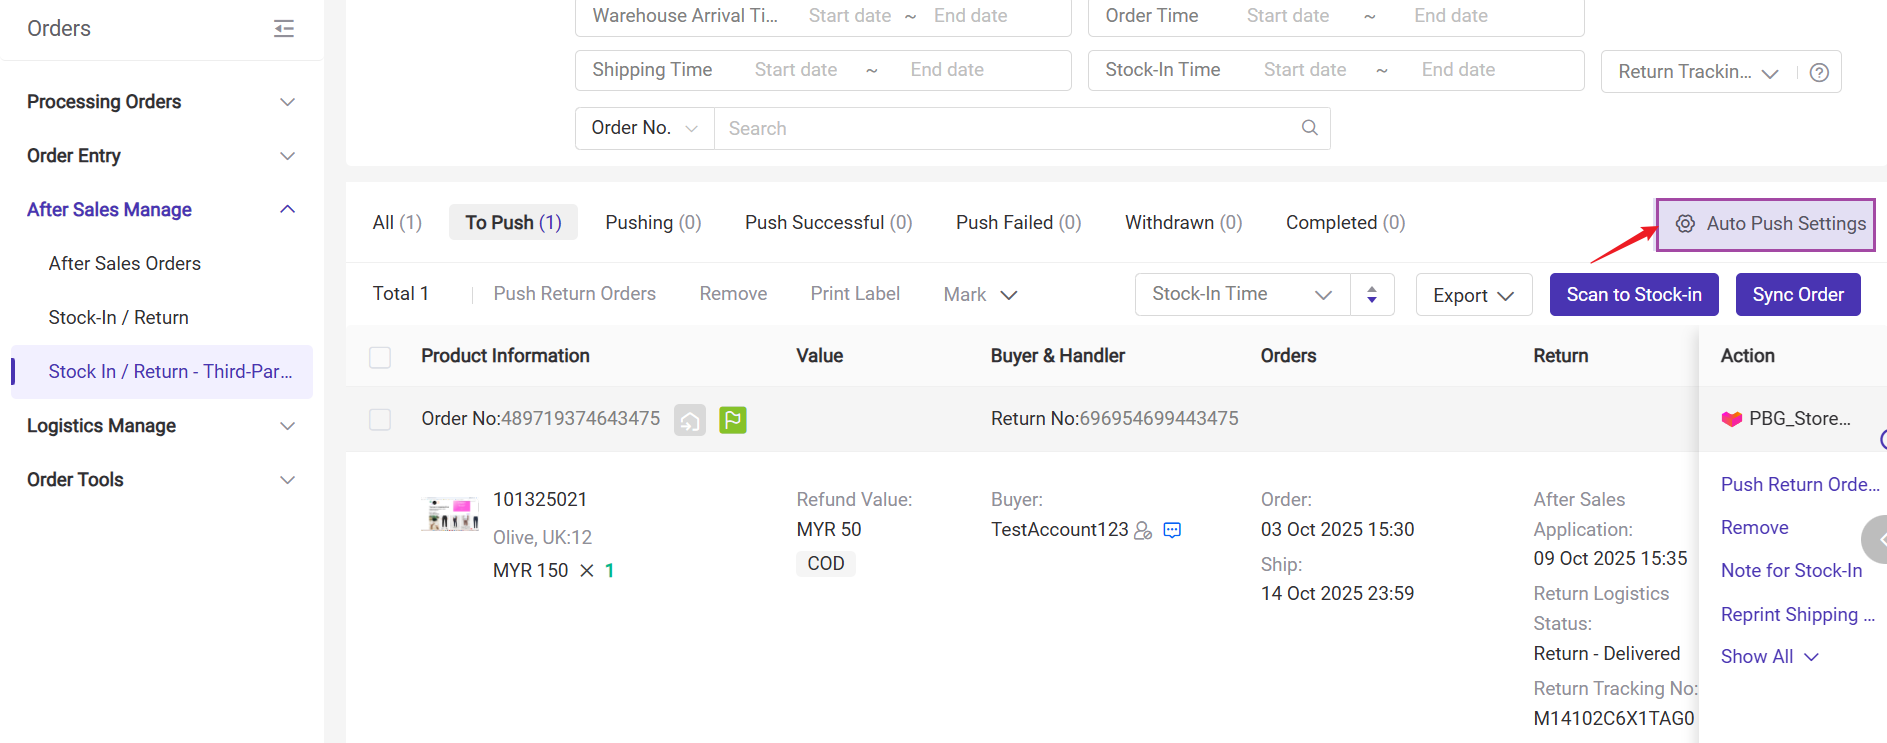Viewport: 1887px width, 743px height.
Task: Open the help question mark icon
Action: click(x=1819, y=72)
